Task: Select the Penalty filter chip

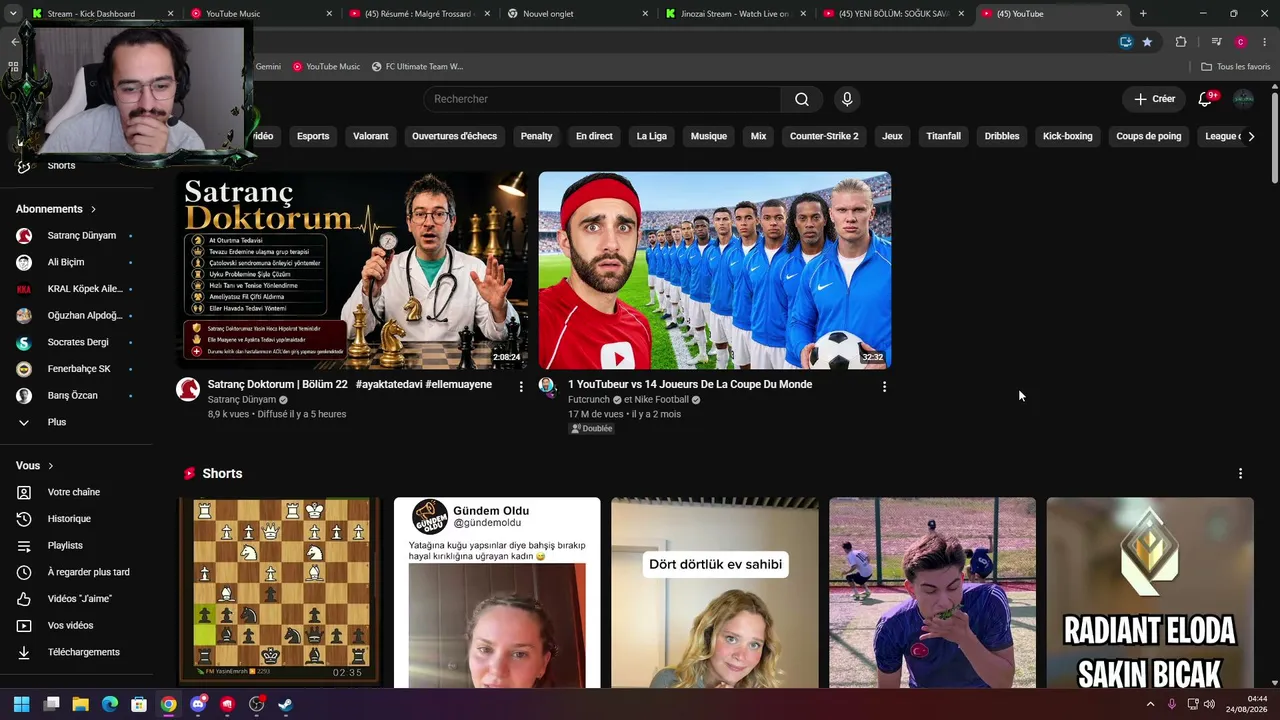Action: point(536,136)
